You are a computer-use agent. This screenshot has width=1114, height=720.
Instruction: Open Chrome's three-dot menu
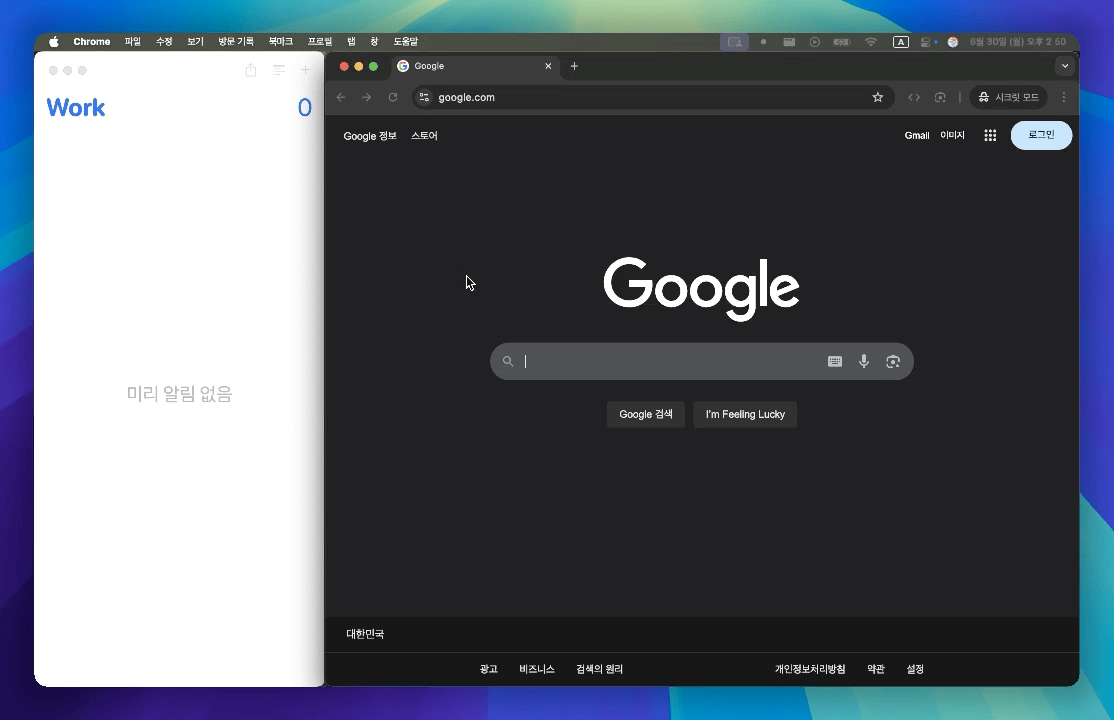[1064, 97]
